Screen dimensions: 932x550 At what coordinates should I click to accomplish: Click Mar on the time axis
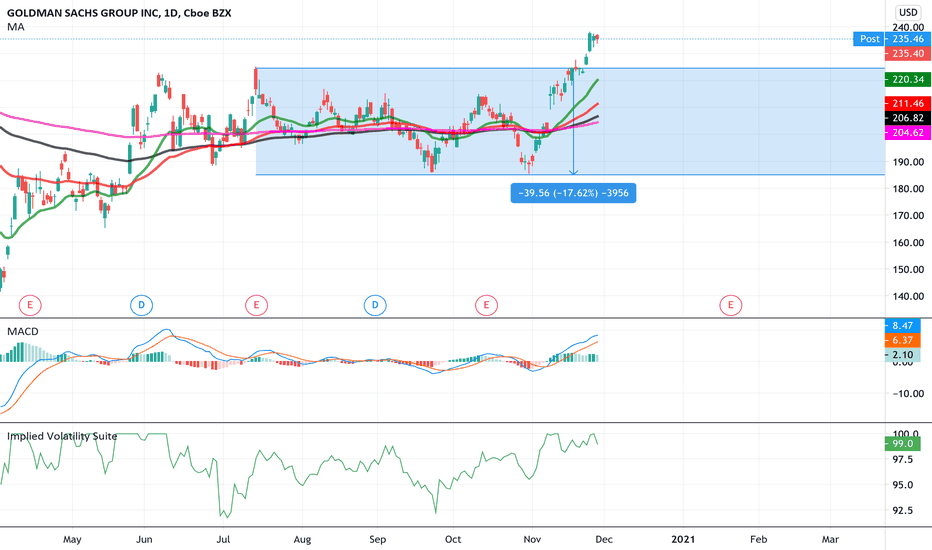[x=830, y=539]
